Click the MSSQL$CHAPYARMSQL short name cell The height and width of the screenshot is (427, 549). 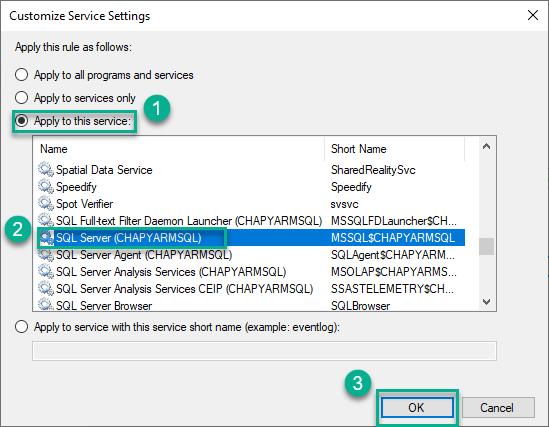point(393,238)
